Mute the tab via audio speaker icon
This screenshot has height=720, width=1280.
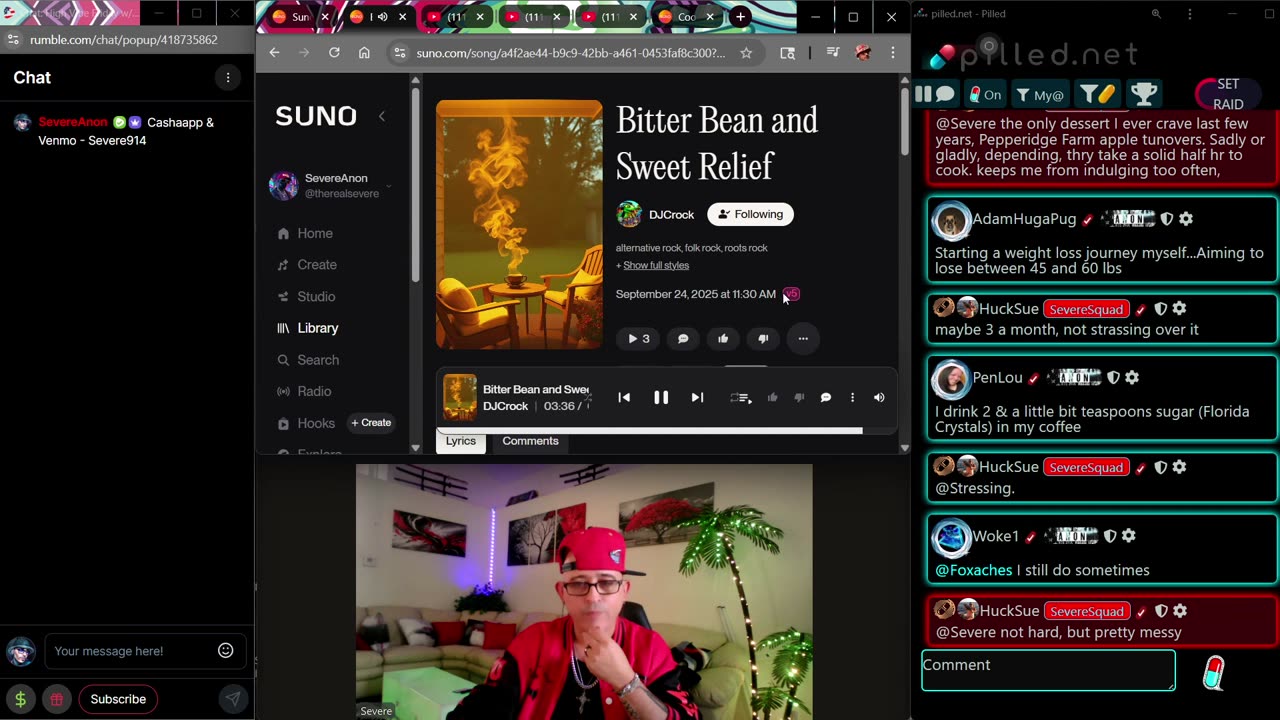click(x=382, y=17)
